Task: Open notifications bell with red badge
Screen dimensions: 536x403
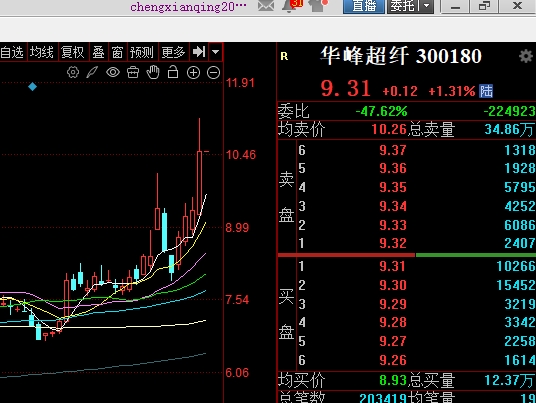Action: 291,5
